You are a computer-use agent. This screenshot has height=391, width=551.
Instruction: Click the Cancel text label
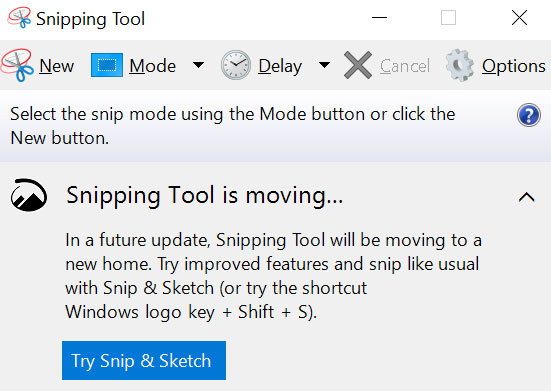point(405,66)
